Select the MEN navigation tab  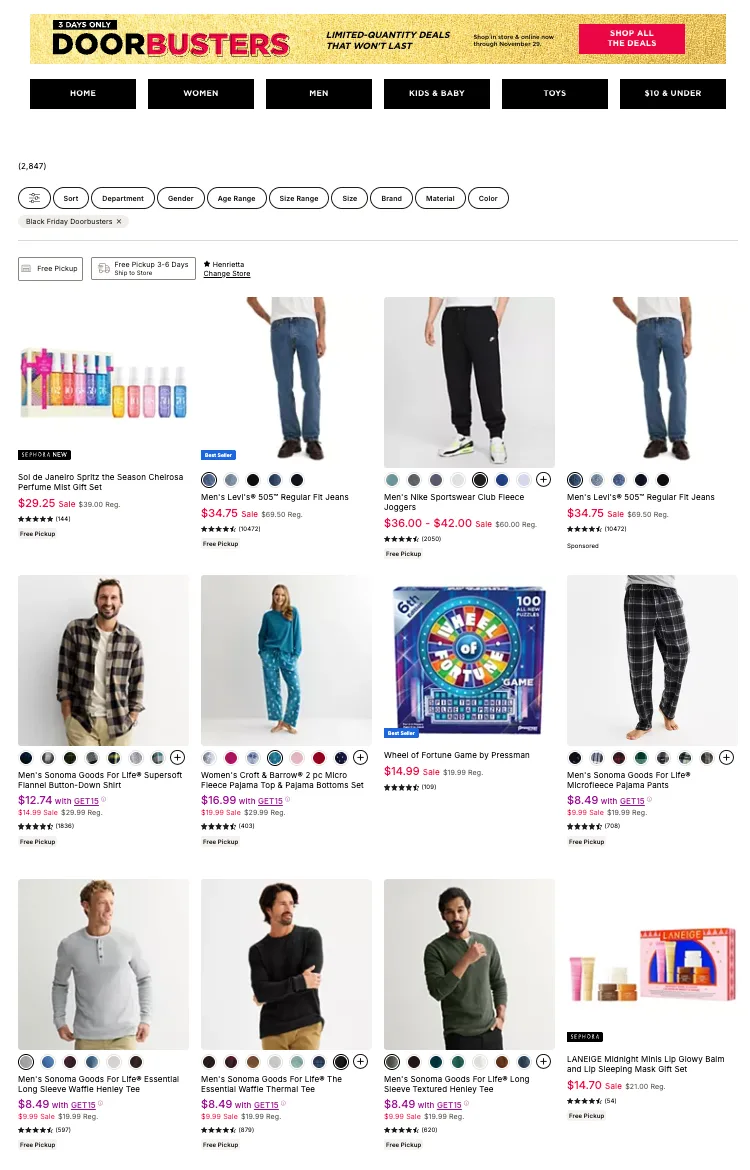(318, 93)
